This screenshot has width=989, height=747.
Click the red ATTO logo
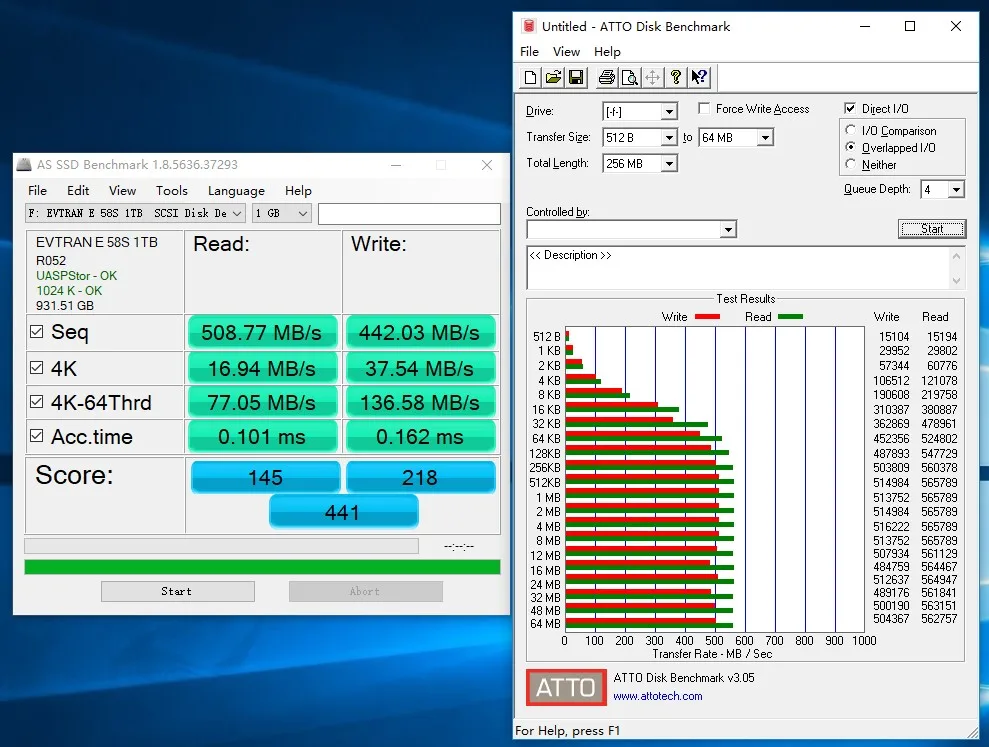(566, 687)
